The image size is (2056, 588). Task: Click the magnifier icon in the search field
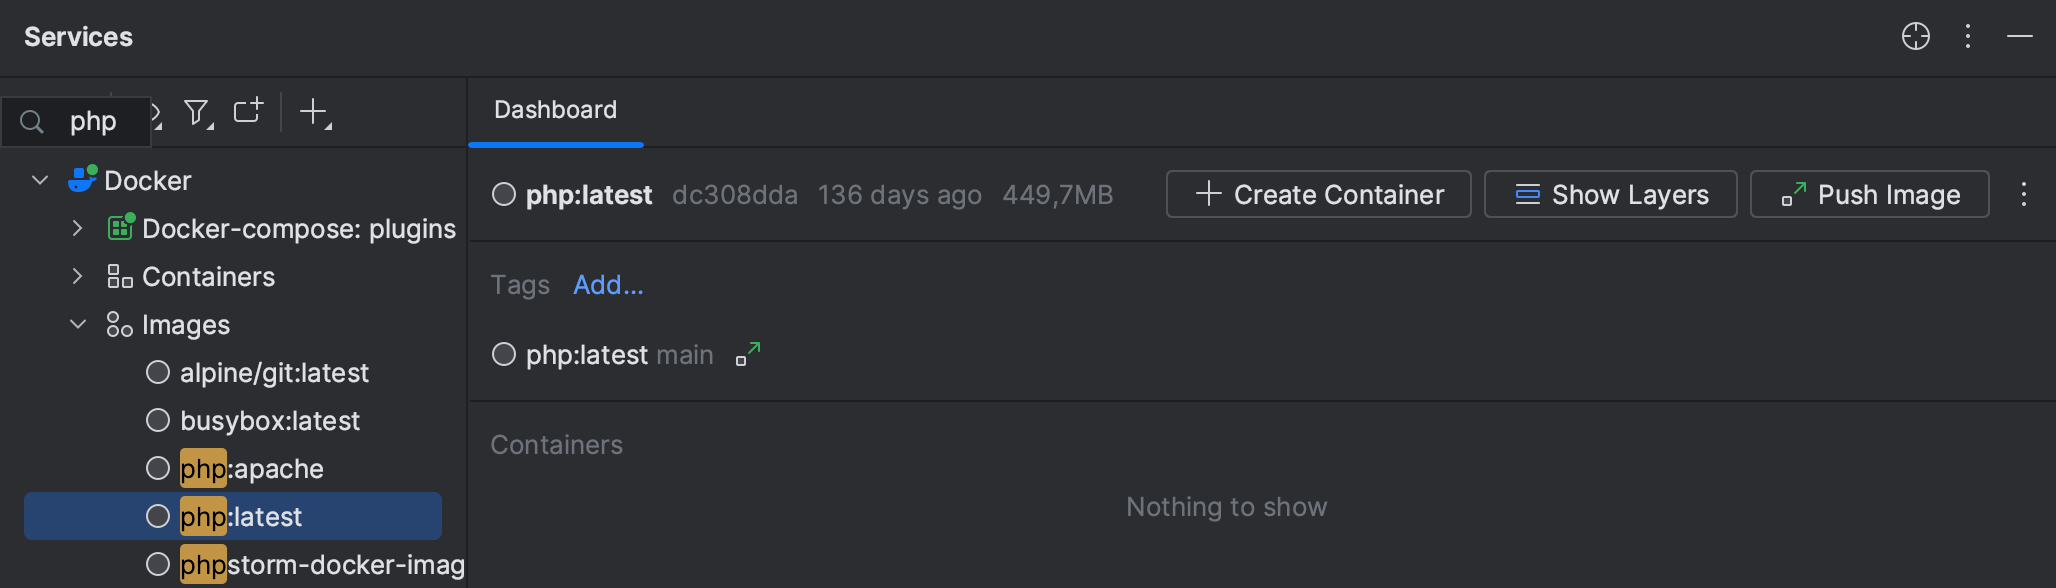pyautogui.click(x=31, y=121)
